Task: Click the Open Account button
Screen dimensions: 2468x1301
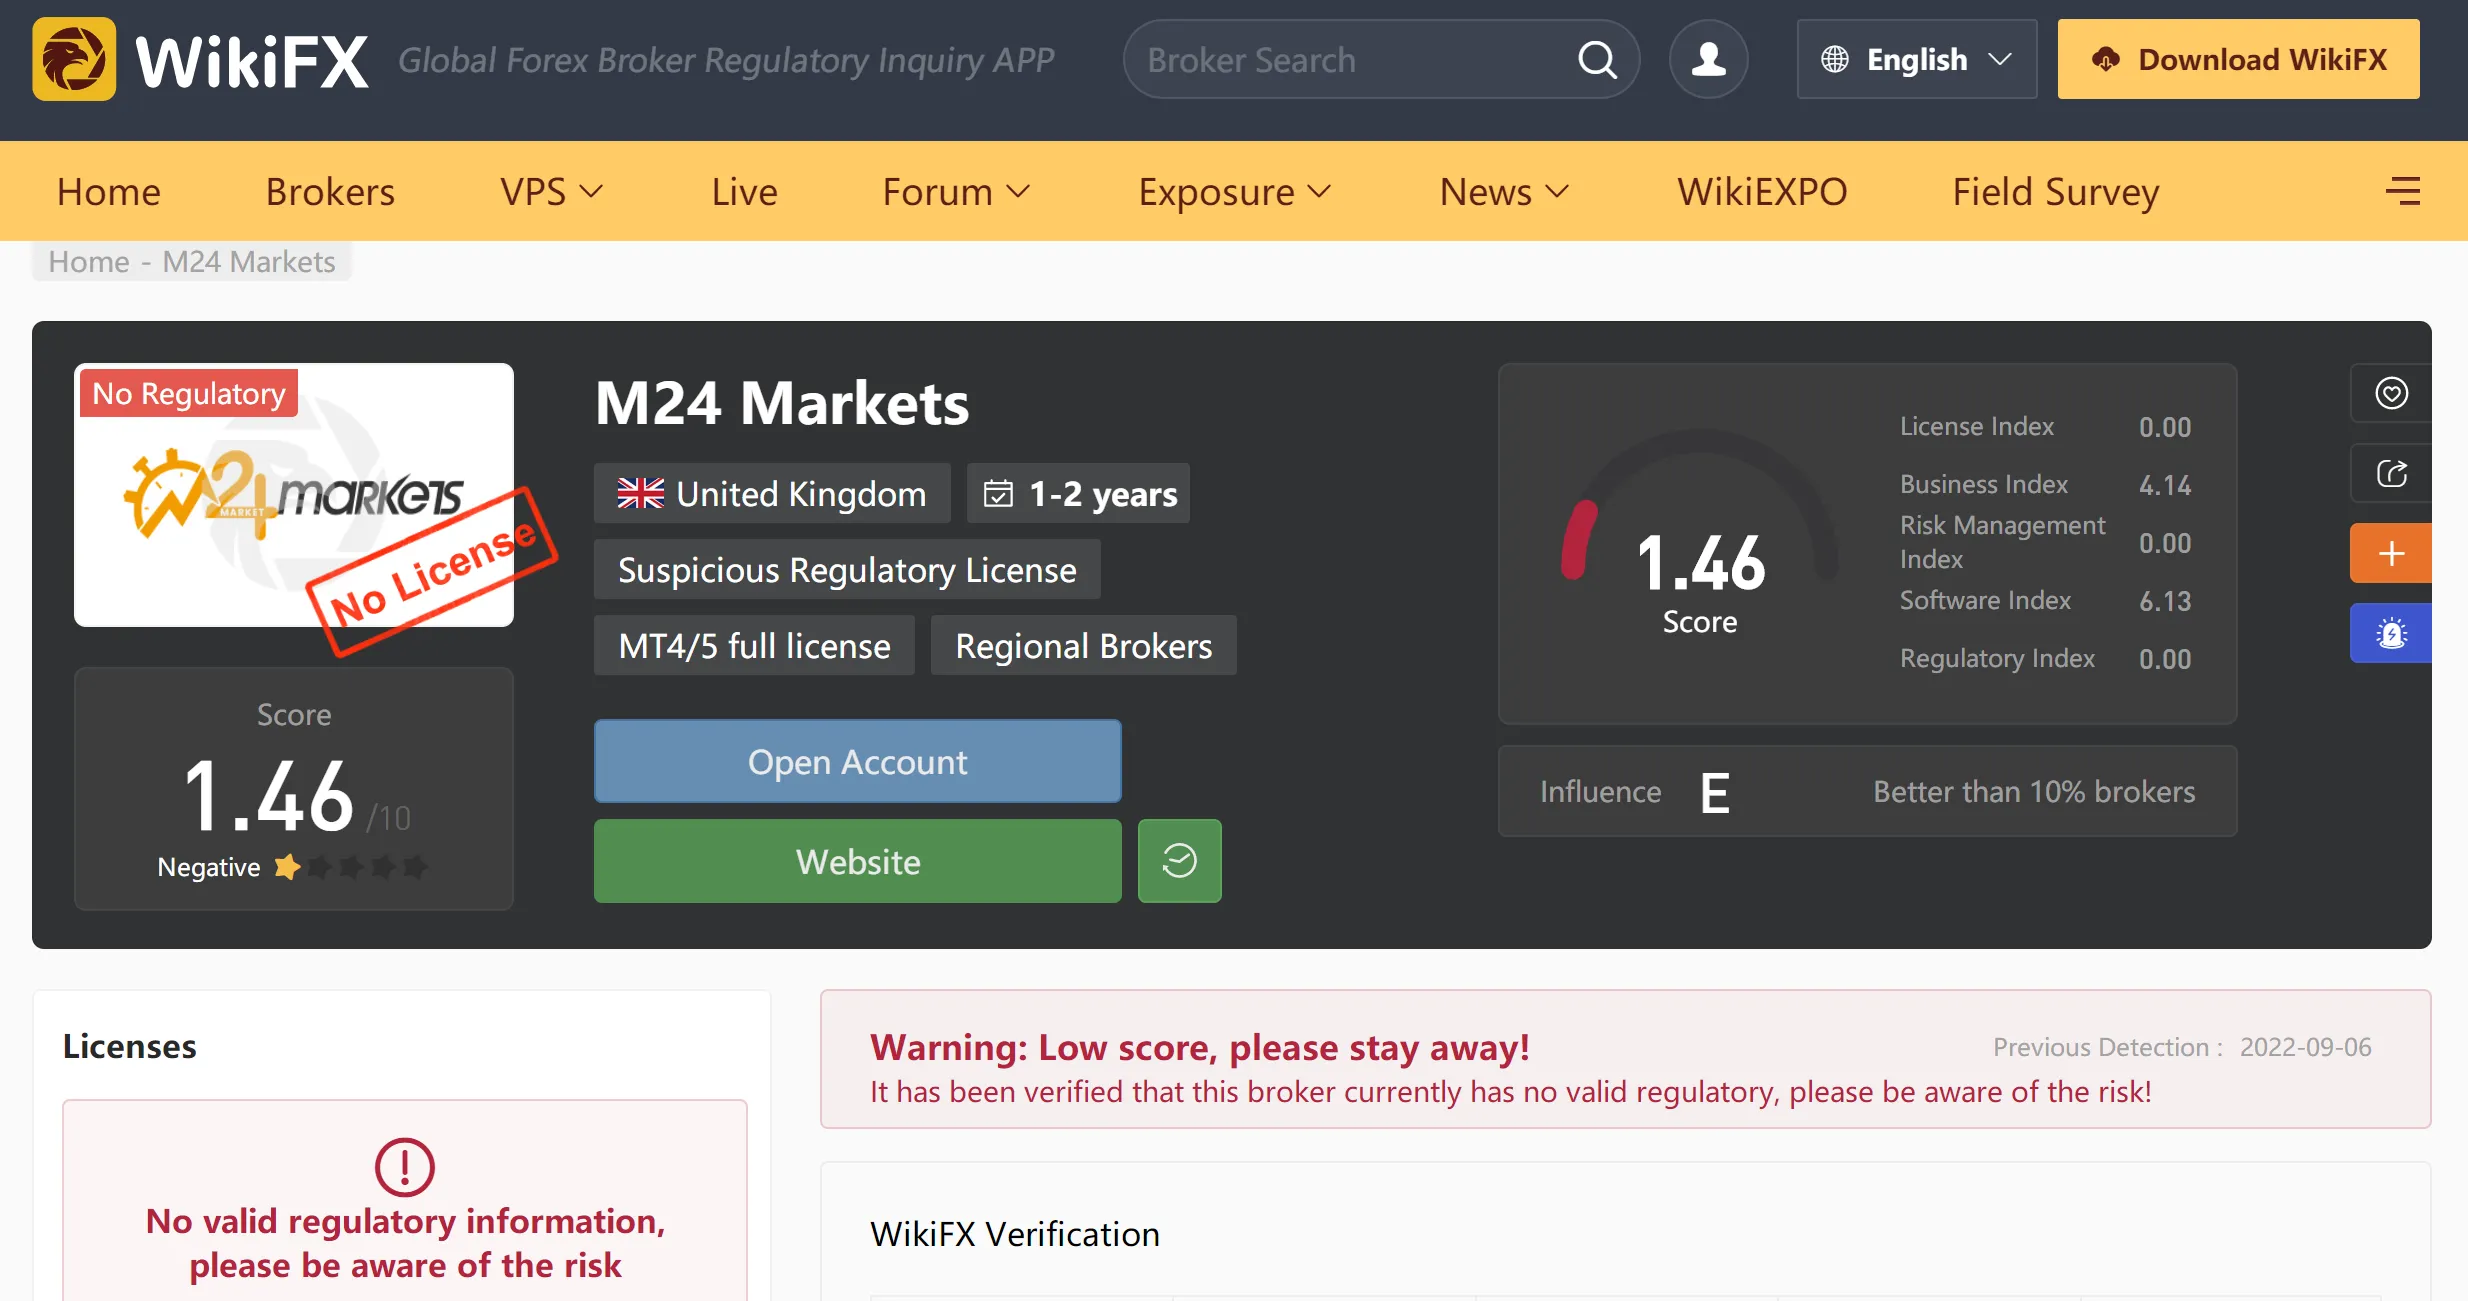Action: [x=857, y=761]
